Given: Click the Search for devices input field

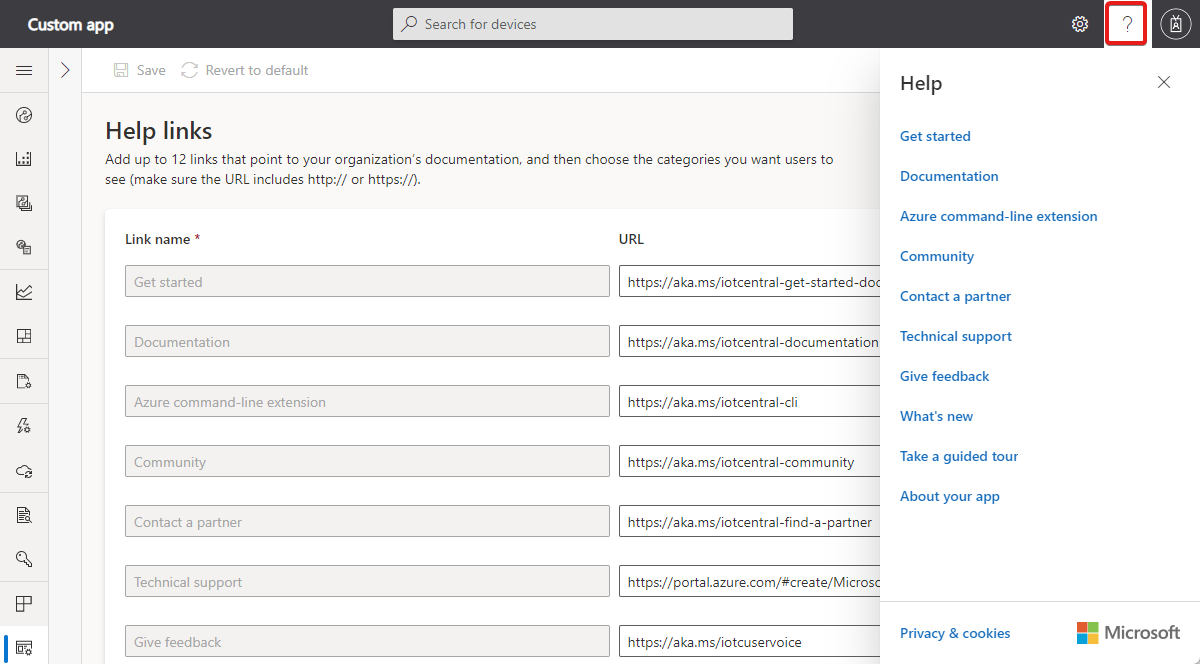Looking at the screenshot, I should coord(592,23).
